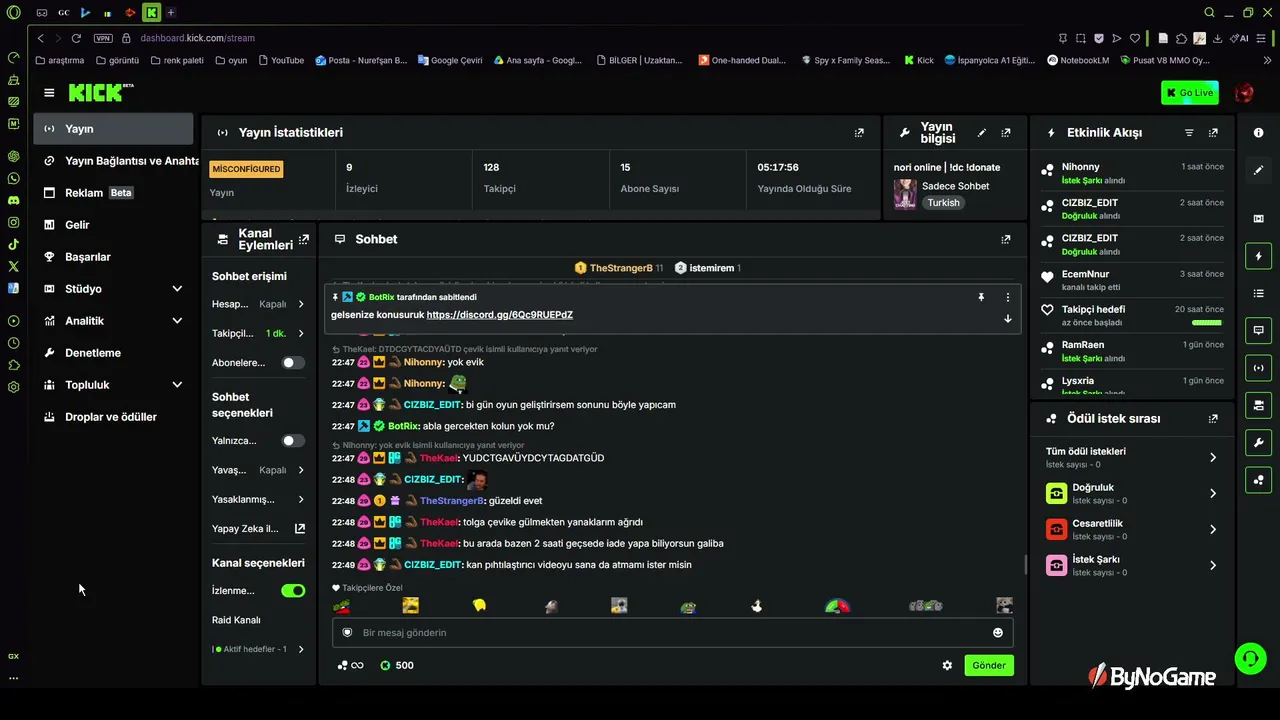Image resolution: width=1280 pixels, height=720 pixels.
Task: Open pinned message three-dot options
Action: [1007, 297]
